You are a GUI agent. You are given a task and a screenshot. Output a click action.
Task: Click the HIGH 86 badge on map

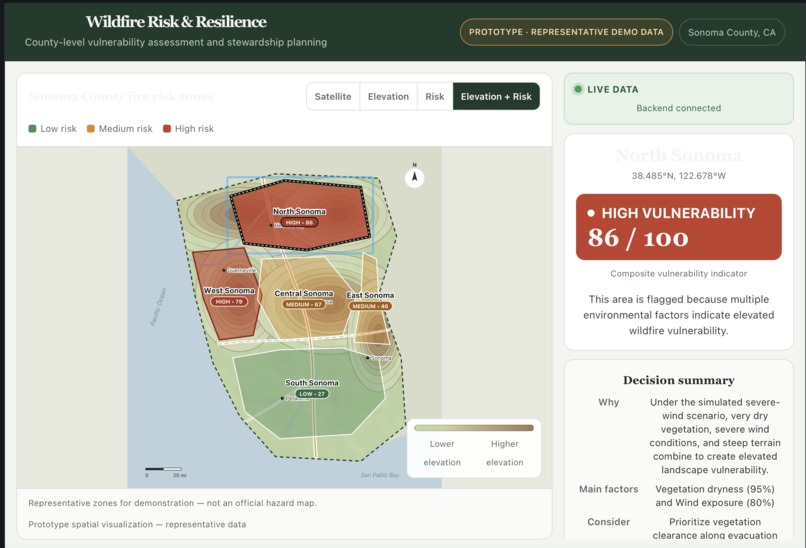[299, 222]
